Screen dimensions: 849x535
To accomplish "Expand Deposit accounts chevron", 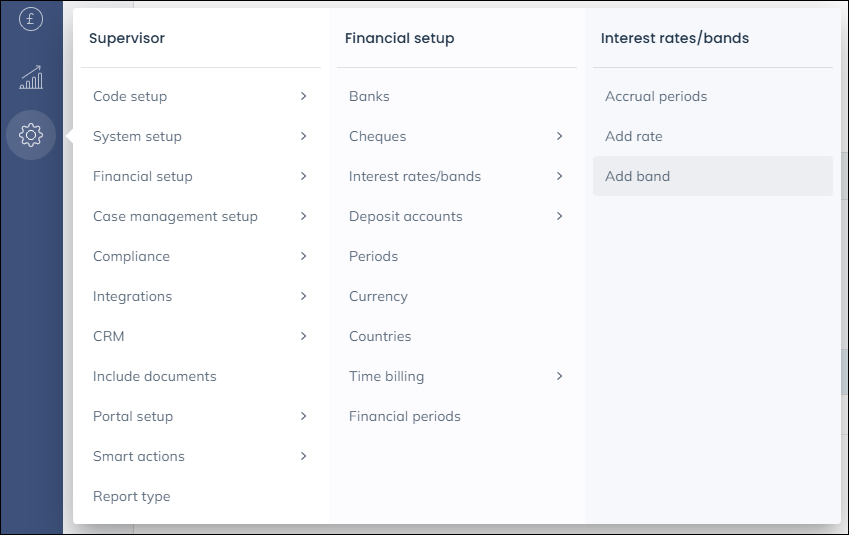I will 559,216.
